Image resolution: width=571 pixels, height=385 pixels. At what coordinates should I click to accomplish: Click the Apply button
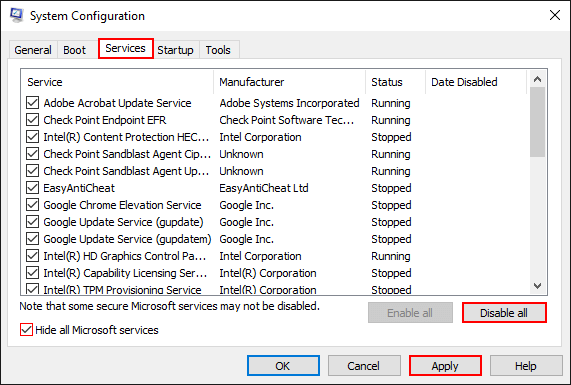445,366
